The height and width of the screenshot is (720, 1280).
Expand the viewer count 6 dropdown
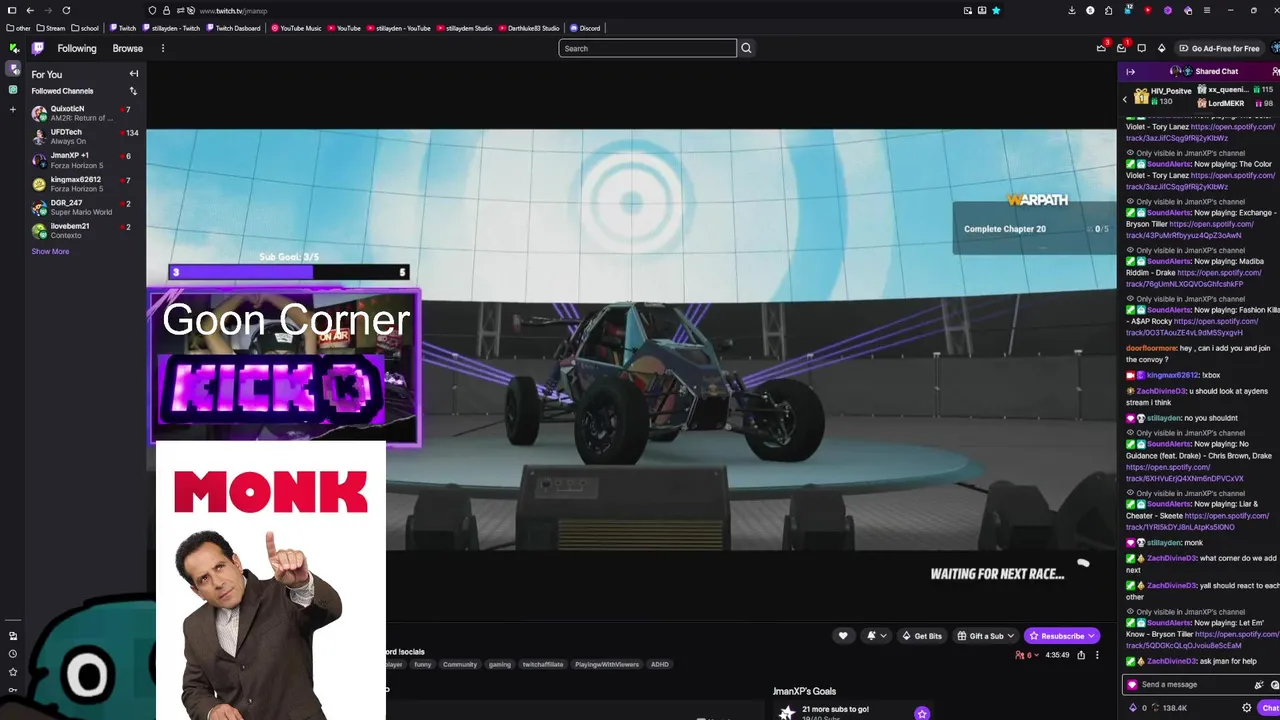(1037, 655)
